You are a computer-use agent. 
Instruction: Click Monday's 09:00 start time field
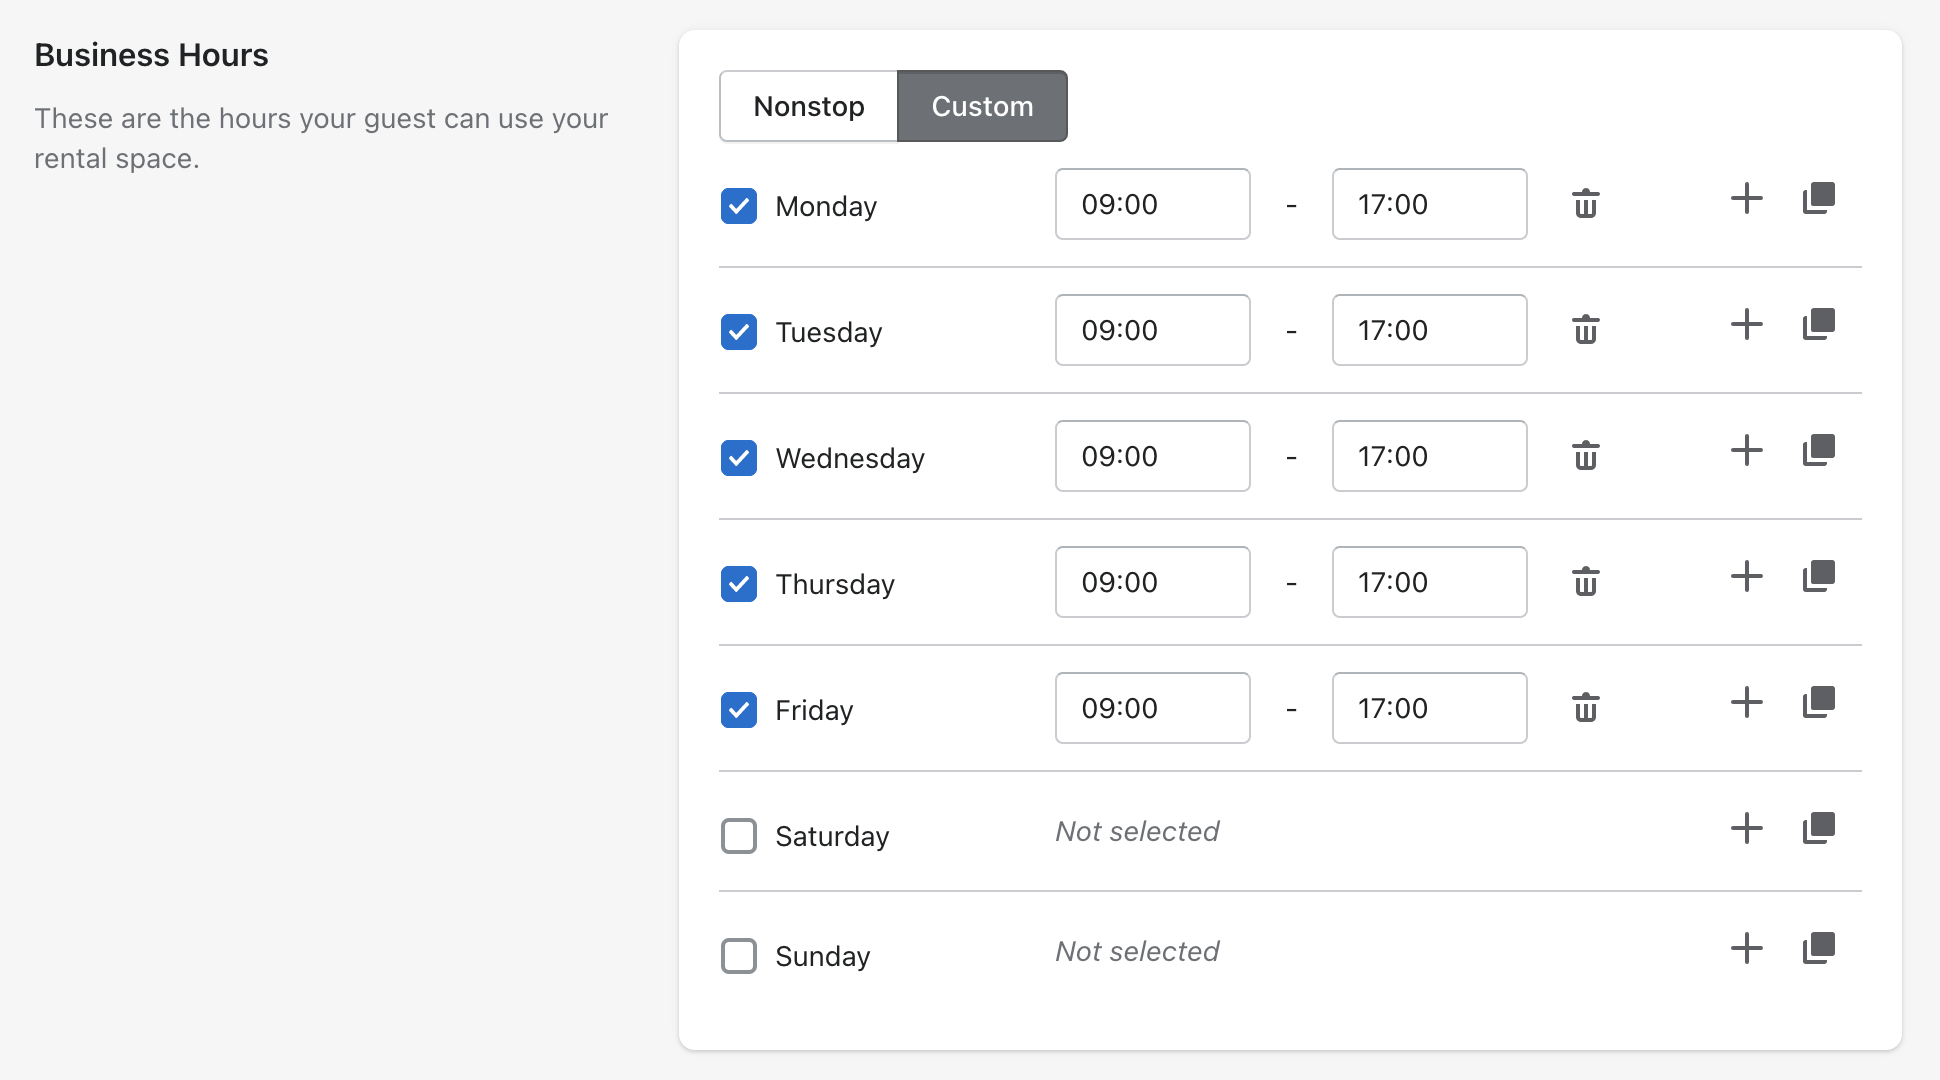click(x=1152, y=204)
